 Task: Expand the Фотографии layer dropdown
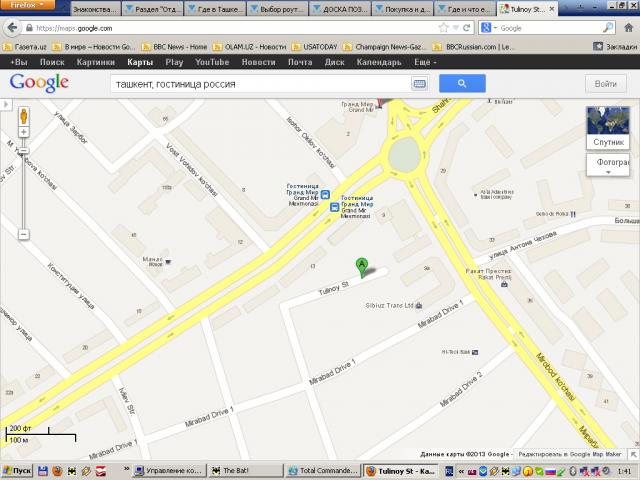pos(608,171)
